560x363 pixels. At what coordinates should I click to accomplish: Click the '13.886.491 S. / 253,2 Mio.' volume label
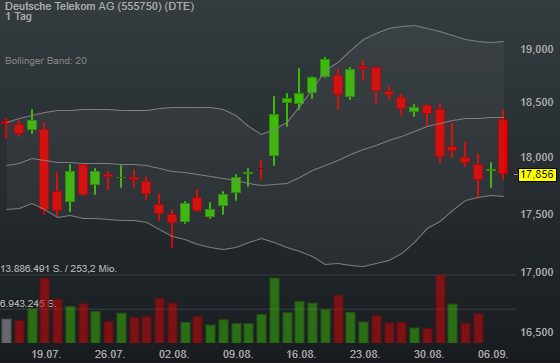(x=59, y=269)
